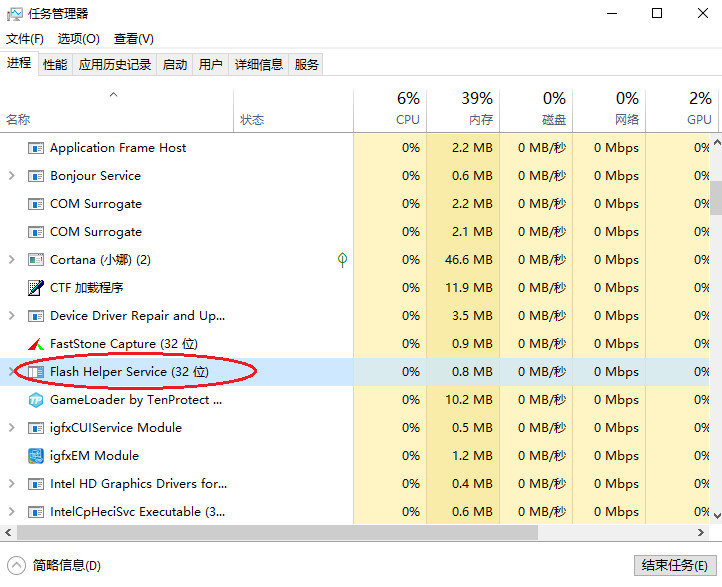Switch to the 启动 tab
The image size is (722, 587).
[175, 64]
